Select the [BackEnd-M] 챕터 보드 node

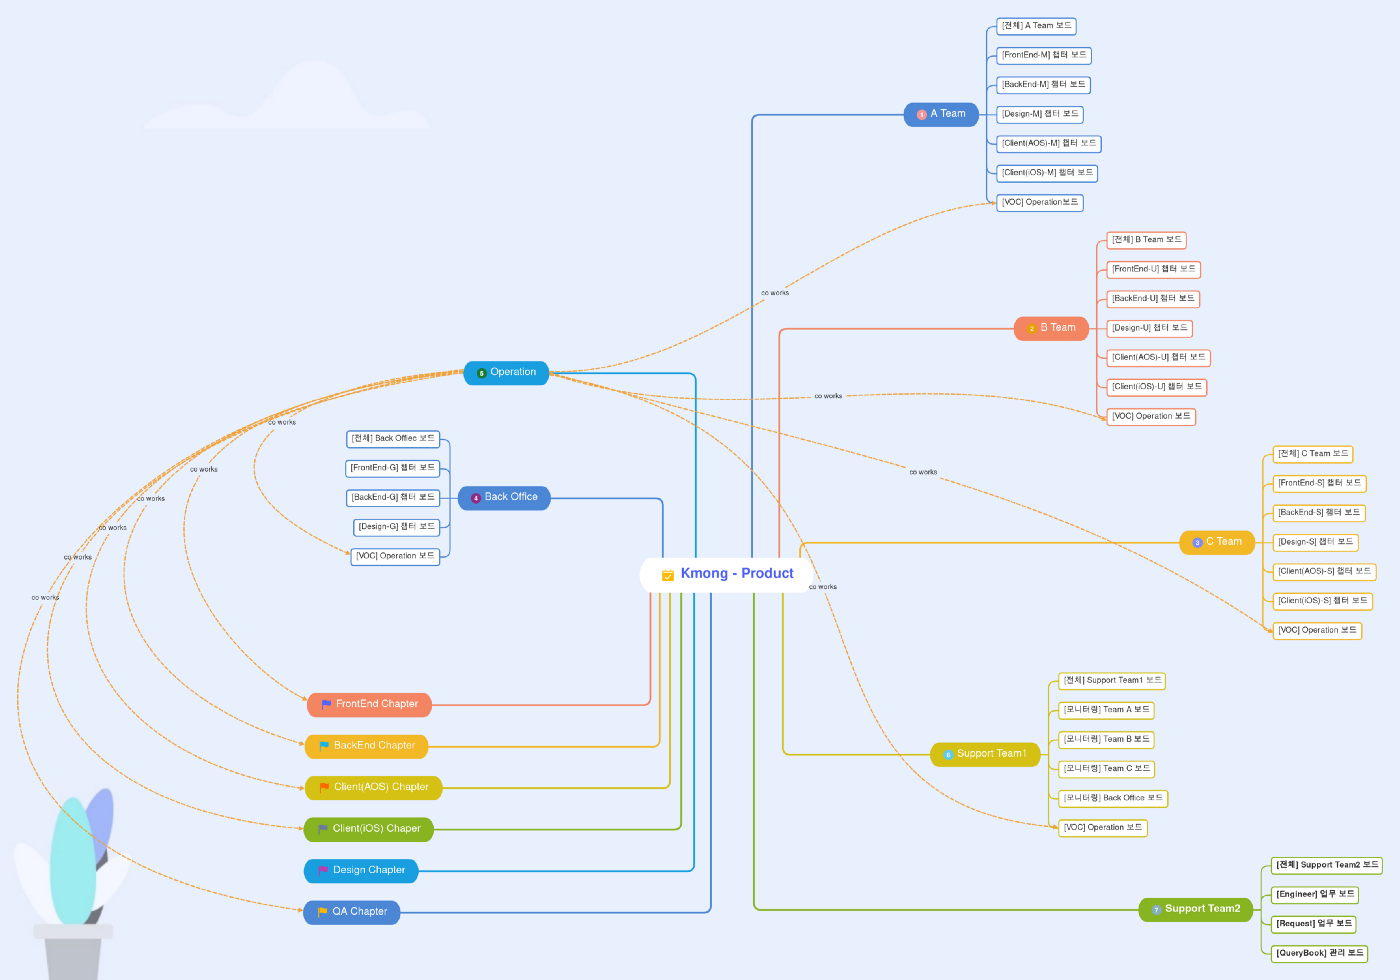click(1044, 85)
